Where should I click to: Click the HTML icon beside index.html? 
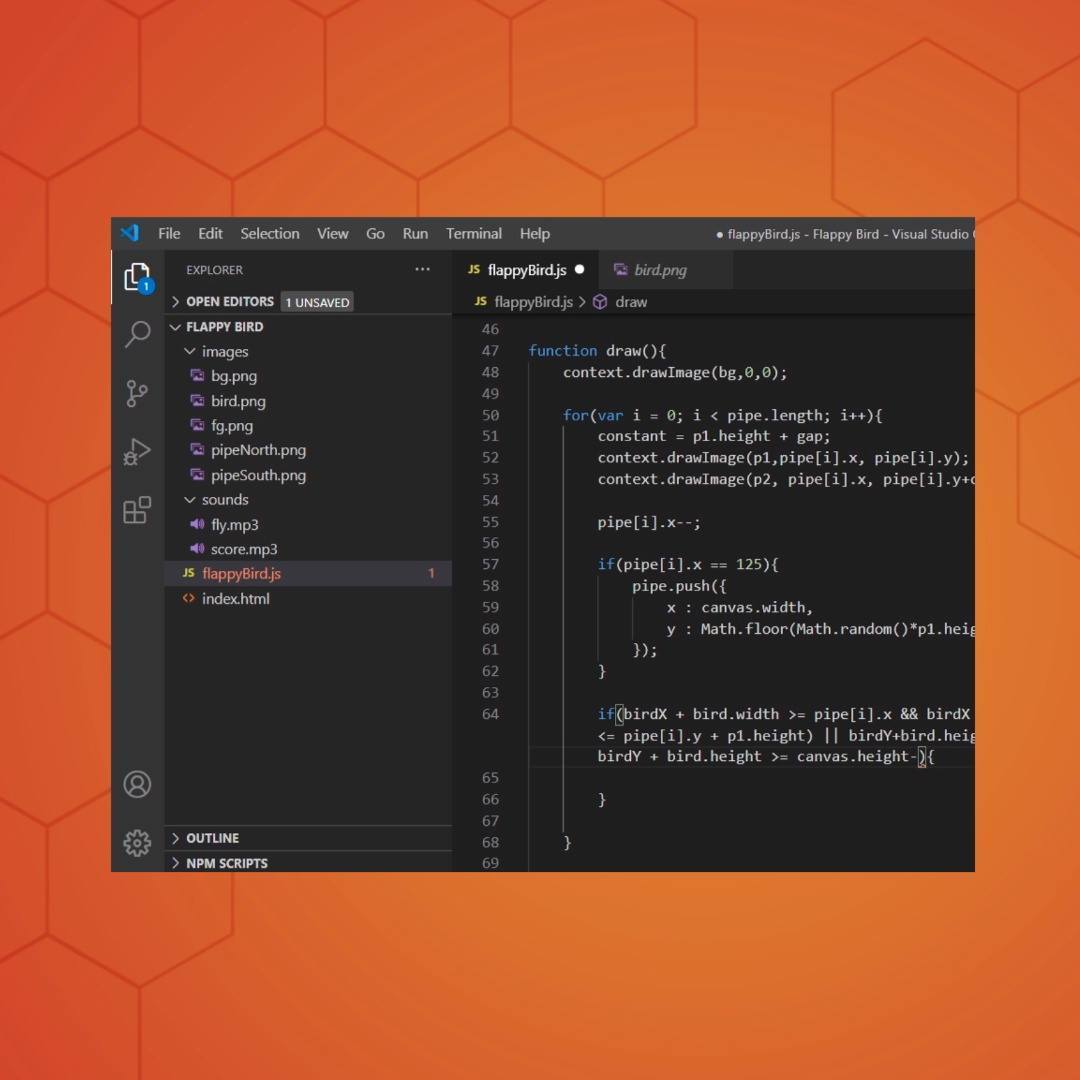point(188,598)
